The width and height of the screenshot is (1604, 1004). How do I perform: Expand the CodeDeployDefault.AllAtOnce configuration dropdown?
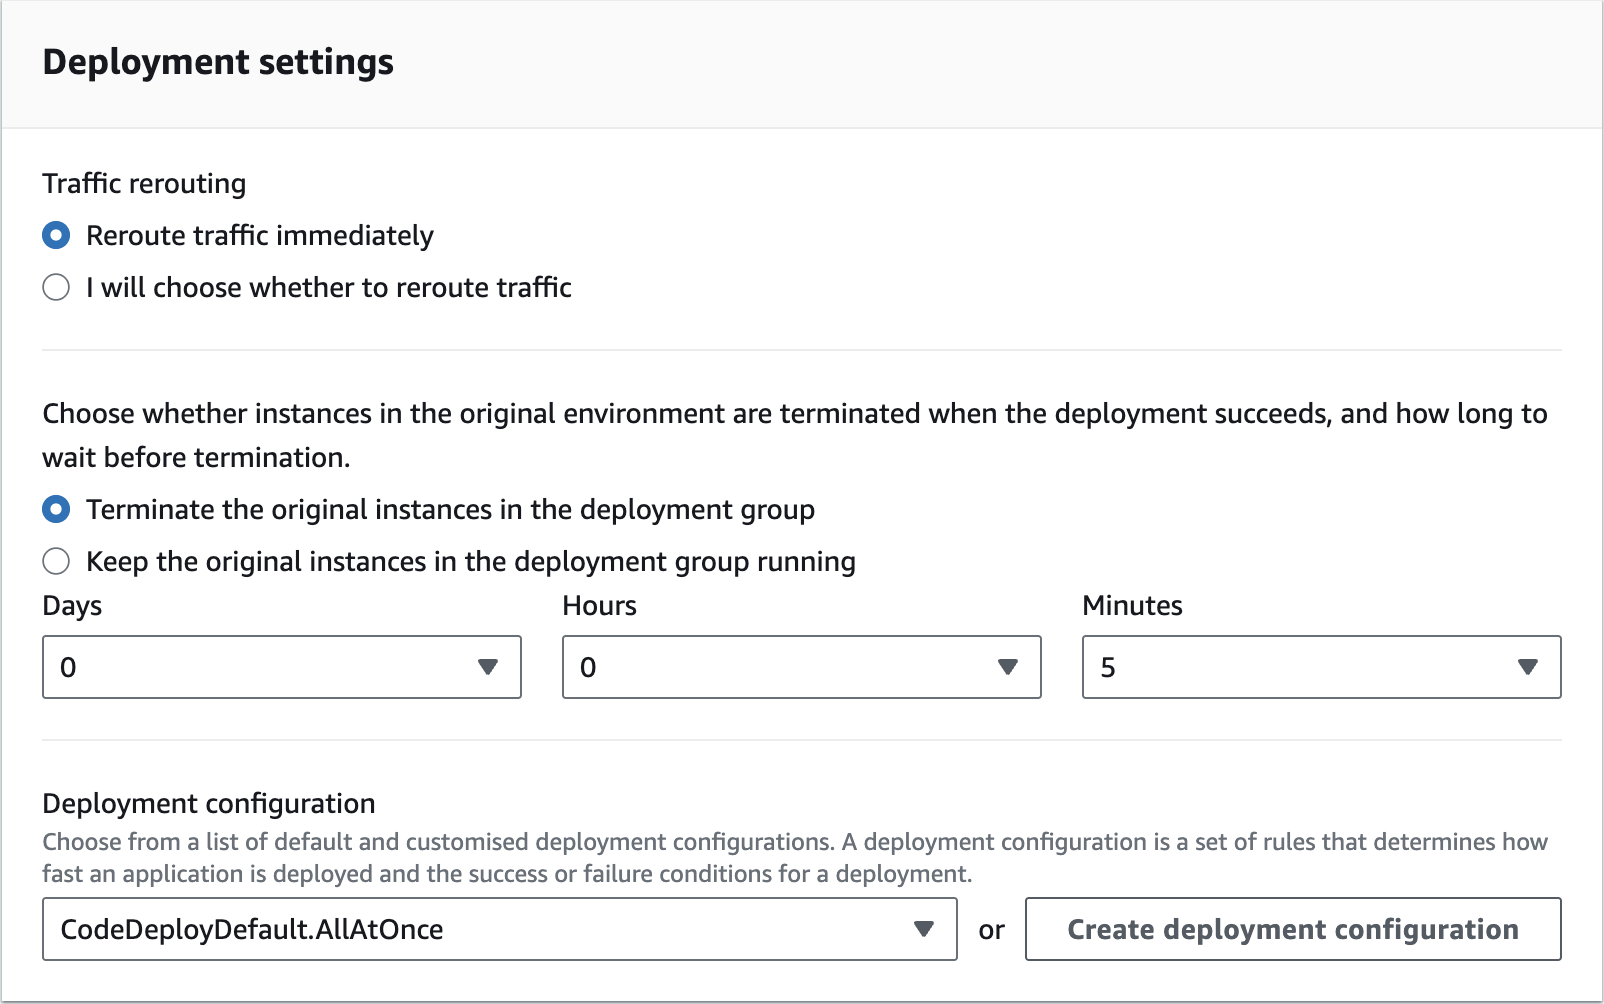[x=480, y=929]
